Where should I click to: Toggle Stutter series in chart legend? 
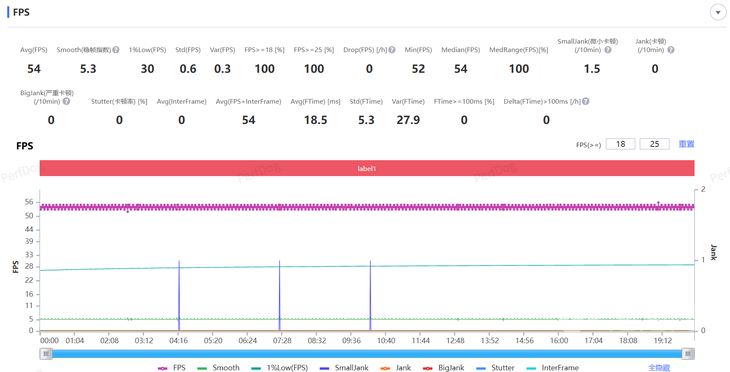point(495,368)
